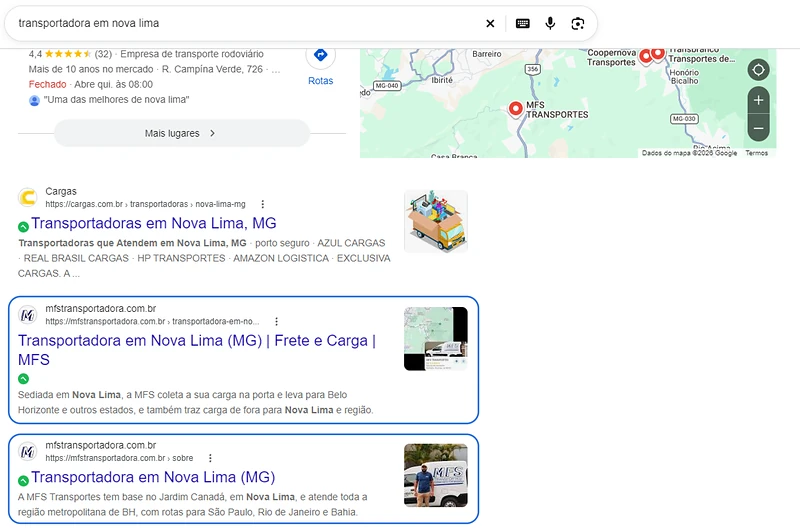Zoom in on the map with plus

[758, 100]
